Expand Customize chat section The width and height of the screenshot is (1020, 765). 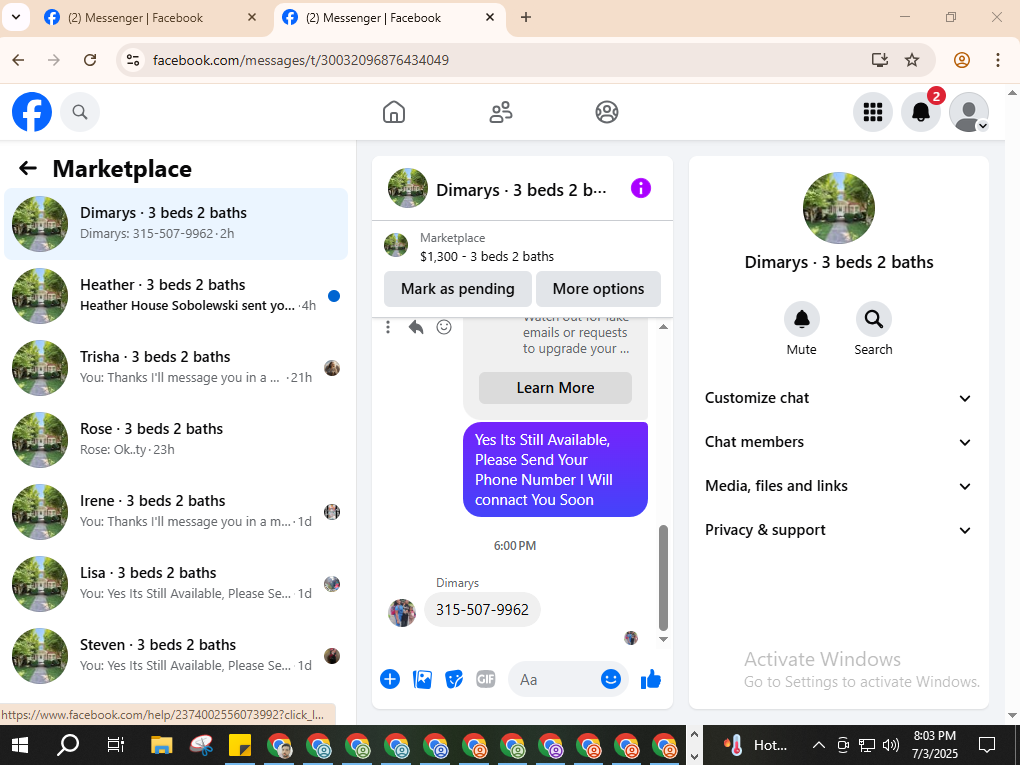point(839,398)
